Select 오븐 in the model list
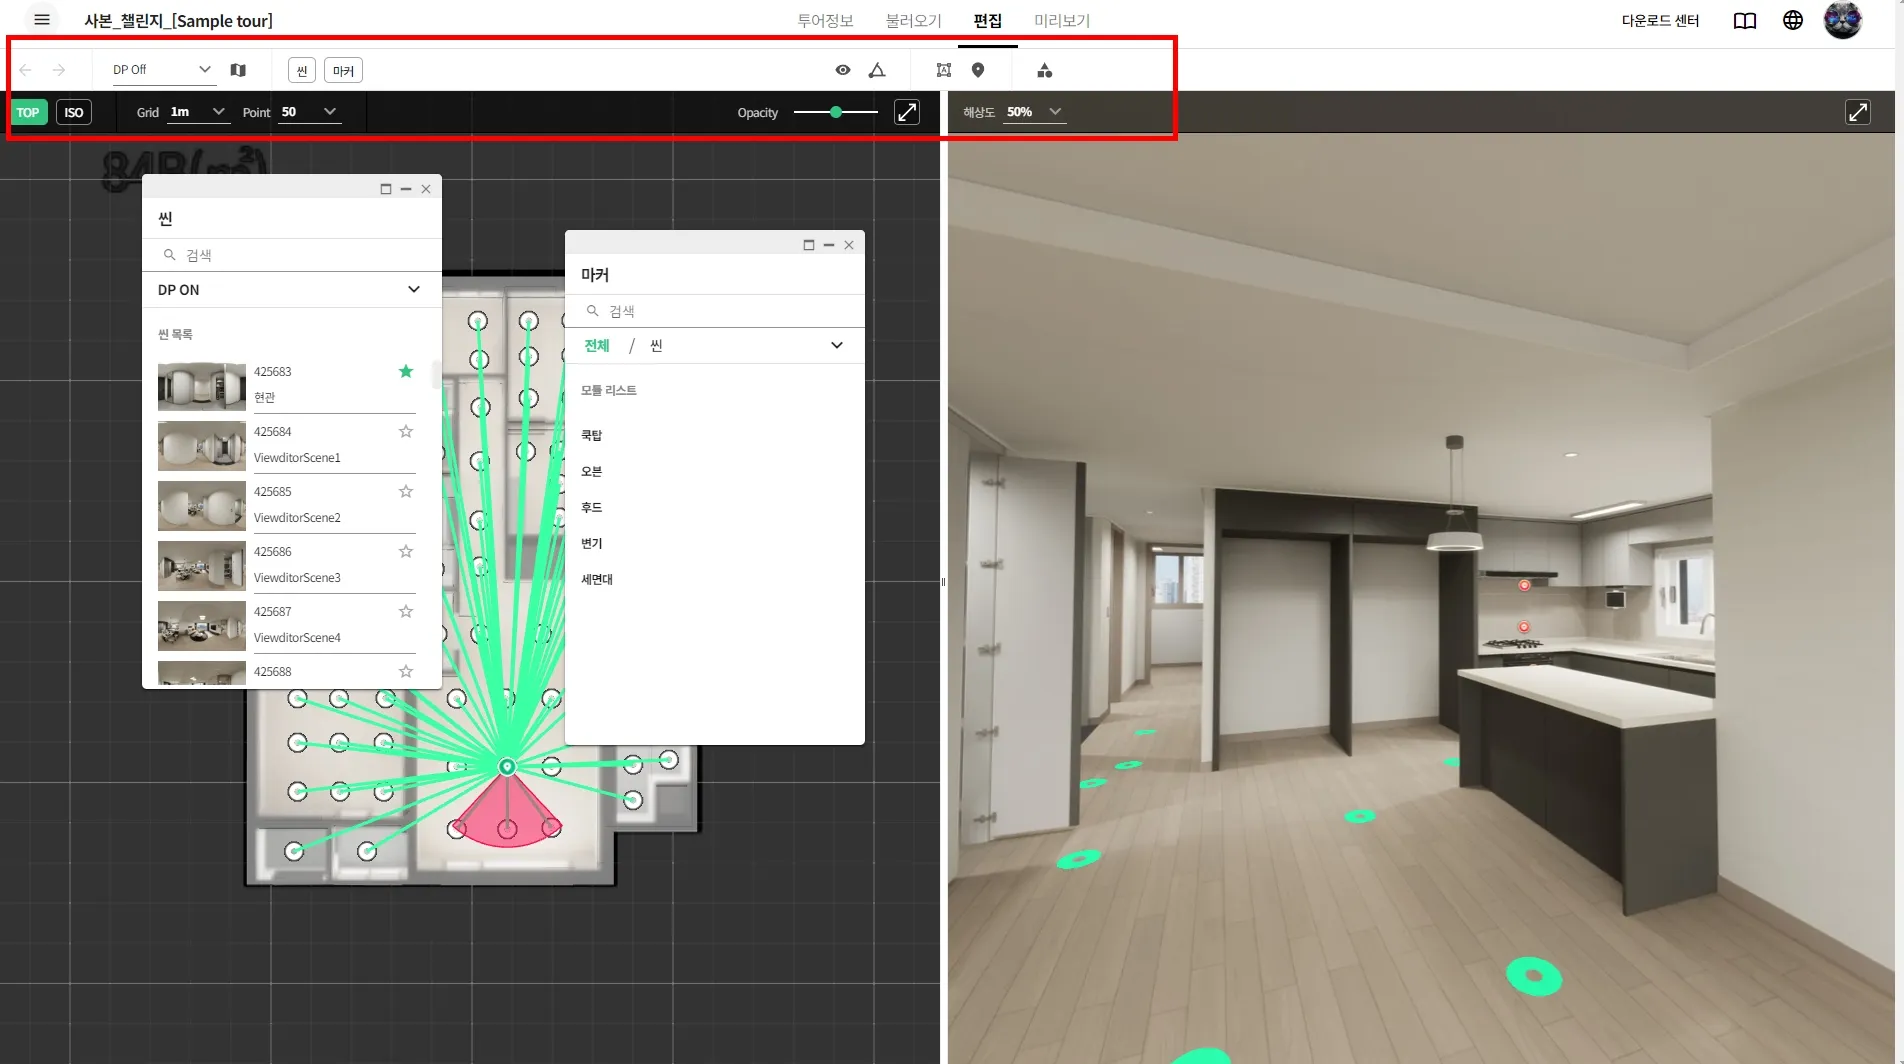 (592, 472)
